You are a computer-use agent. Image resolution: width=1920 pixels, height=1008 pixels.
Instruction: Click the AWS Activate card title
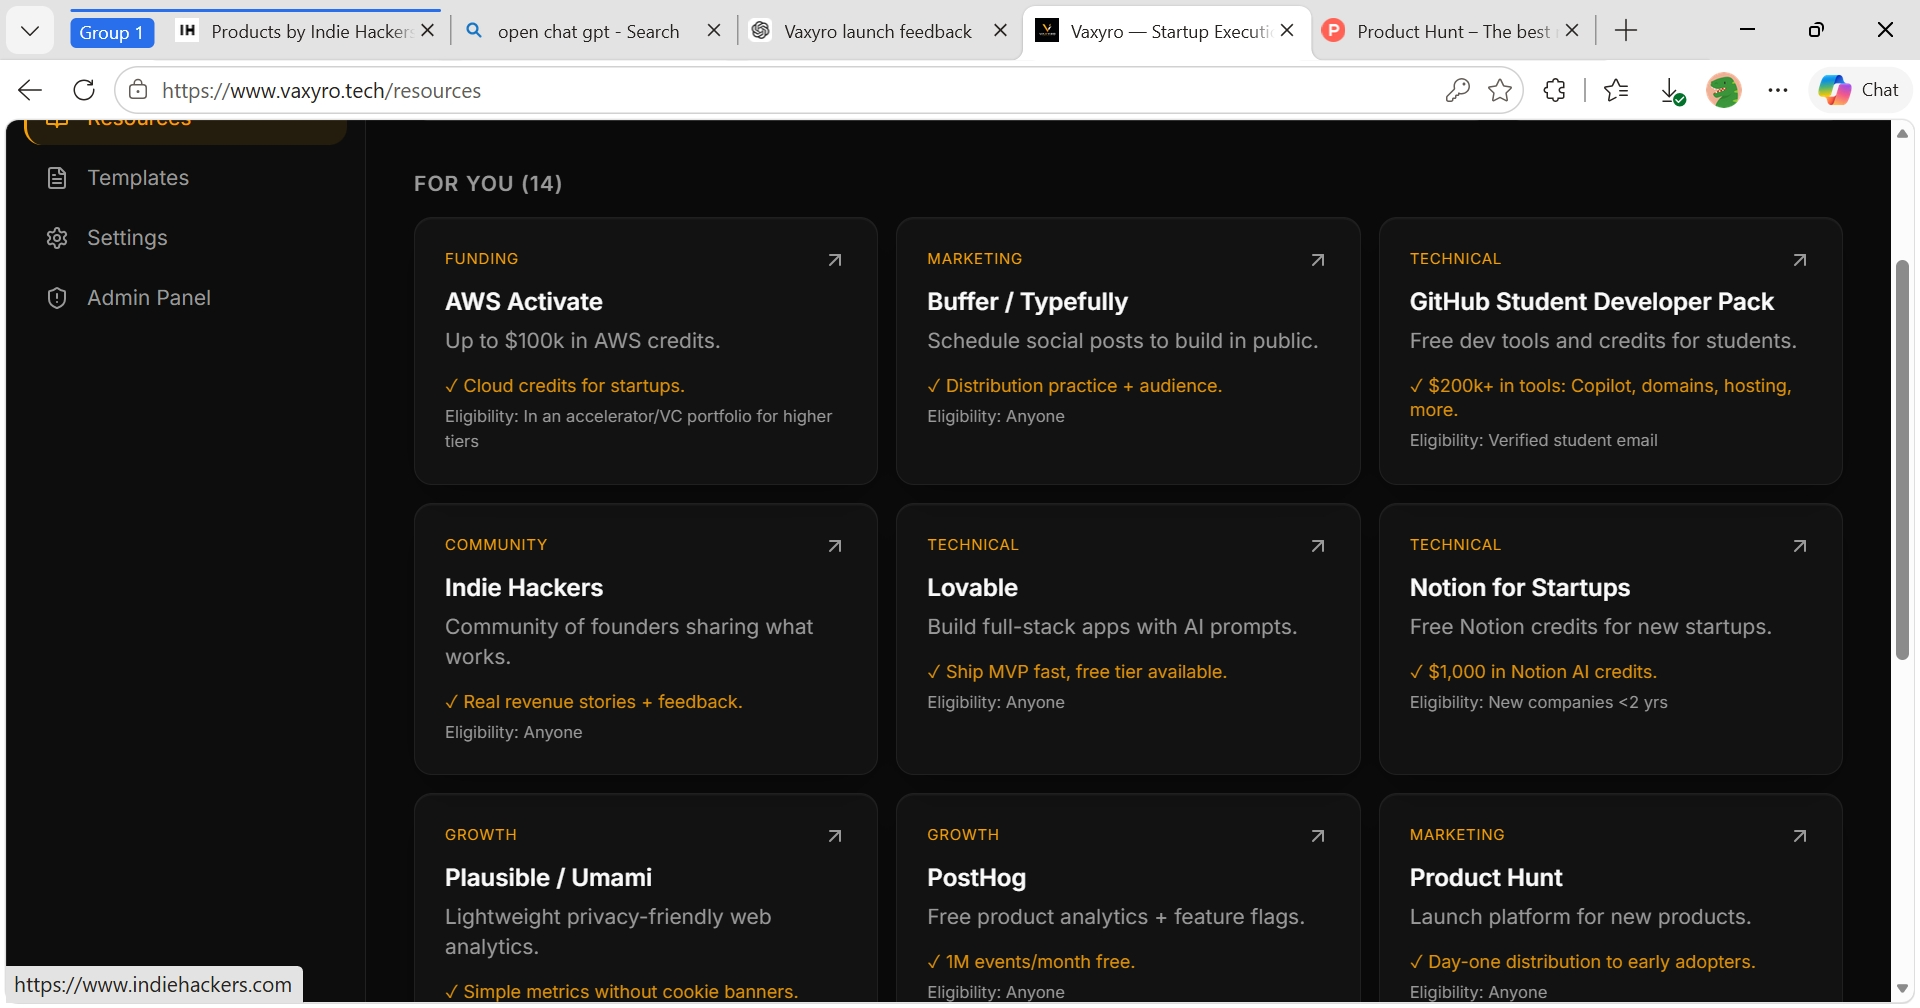pyautogui.click(x=524, y=301)
